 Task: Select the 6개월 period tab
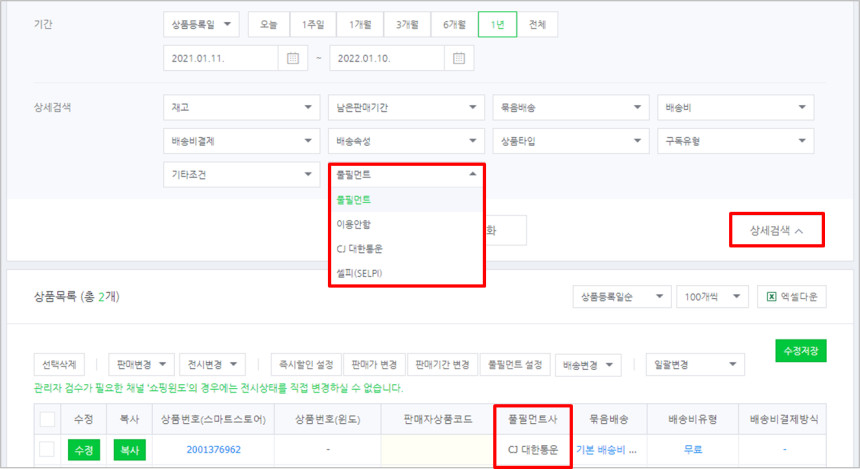pyautogui.click(x=454, y=25)
